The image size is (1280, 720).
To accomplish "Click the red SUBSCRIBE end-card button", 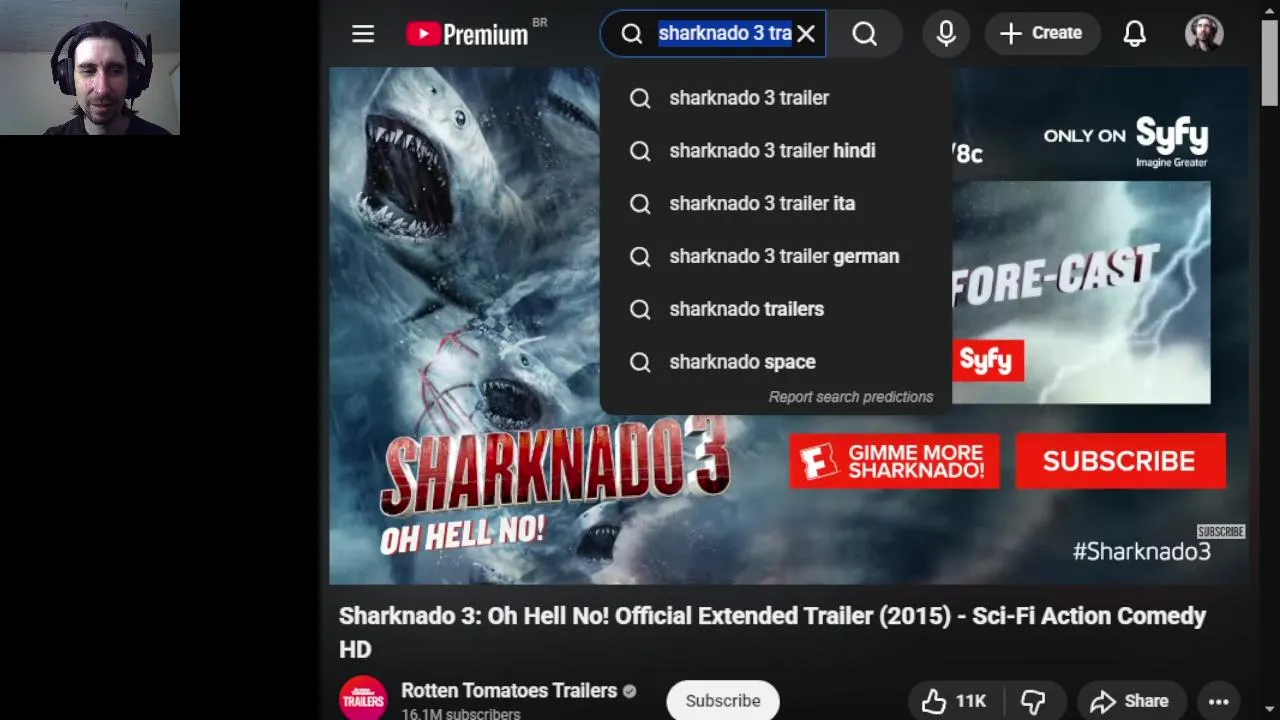I will coord(1120,461).
